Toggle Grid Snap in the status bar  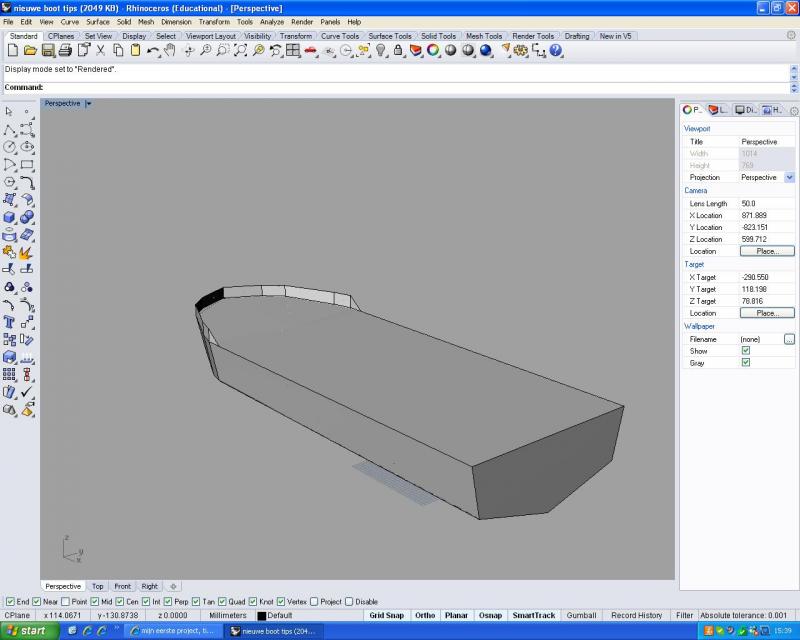coord(386,616)
